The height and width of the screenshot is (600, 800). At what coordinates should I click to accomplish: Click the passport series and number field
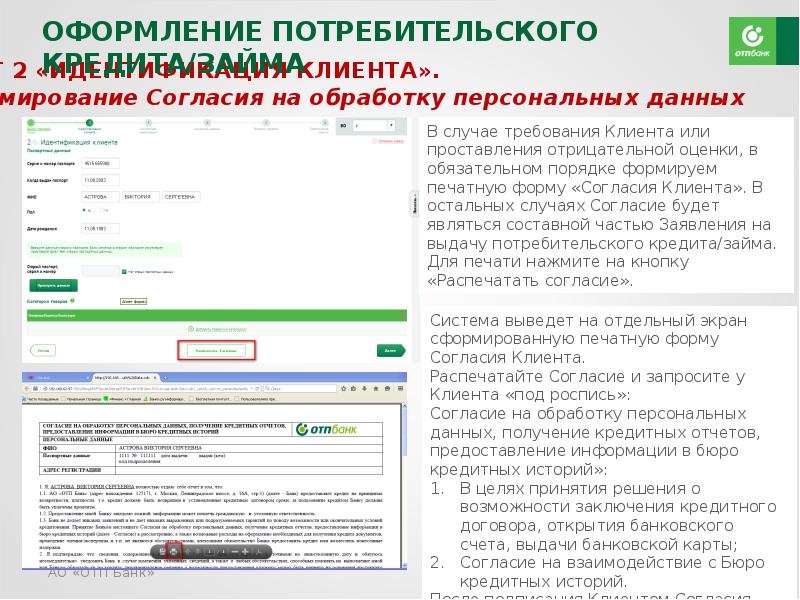click(x=98, y=162)
